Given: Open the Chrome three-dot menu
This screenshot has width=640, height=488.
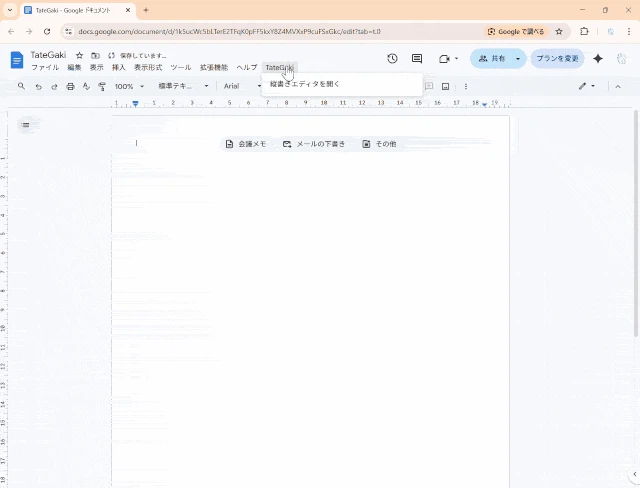Looking at the screenshot, I should click(x=629, y=31).
